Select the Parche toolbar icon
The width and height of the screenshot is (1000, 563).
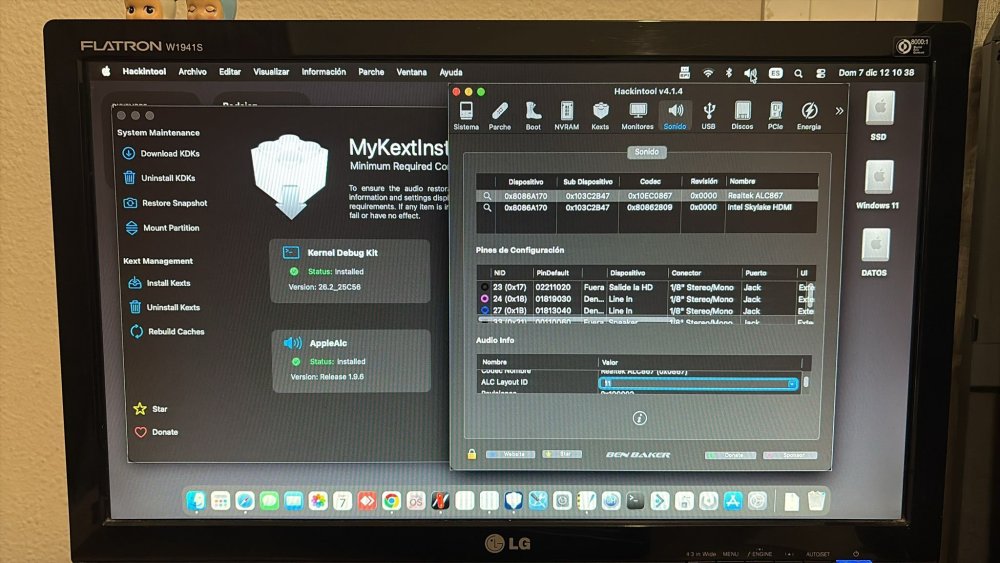500,115
